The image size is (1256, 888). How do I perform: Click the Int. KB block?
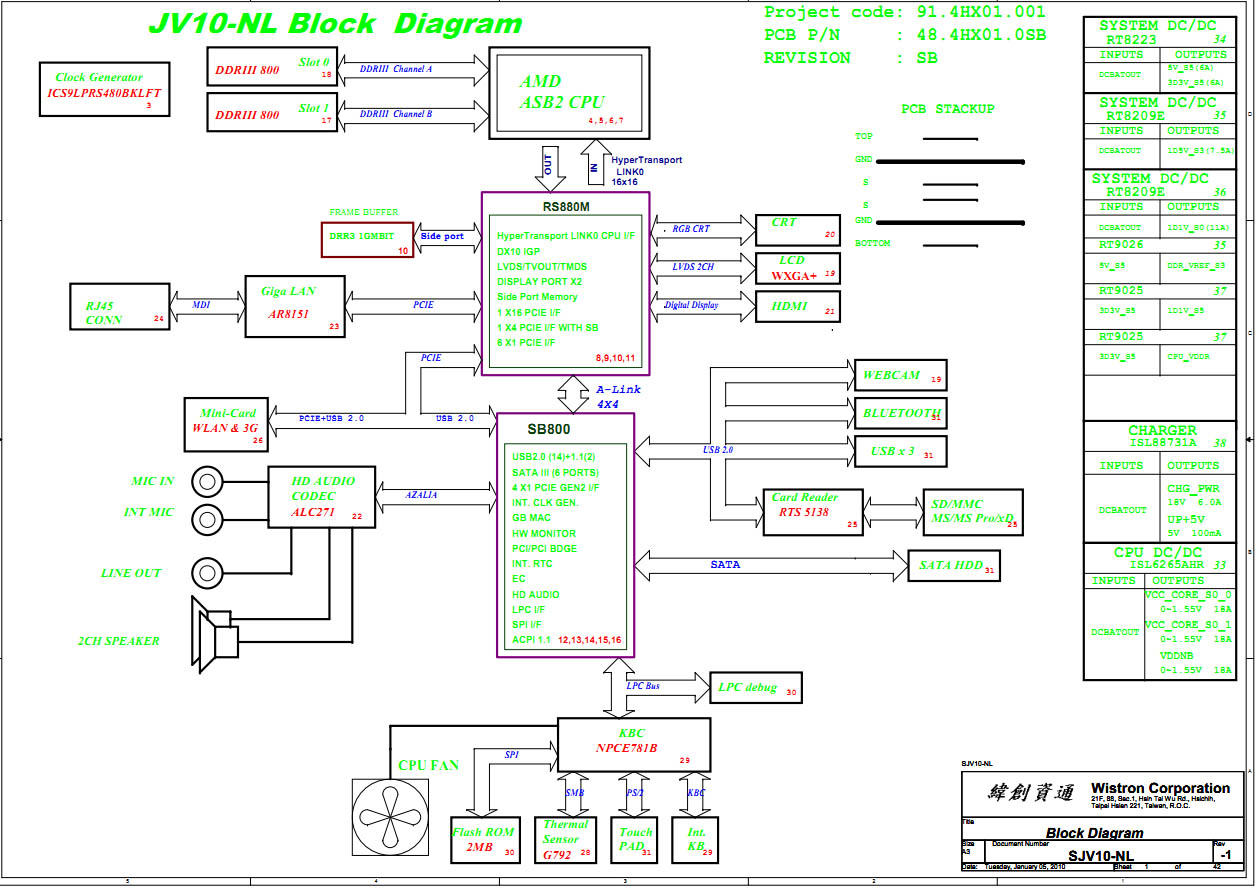[697, 838]
